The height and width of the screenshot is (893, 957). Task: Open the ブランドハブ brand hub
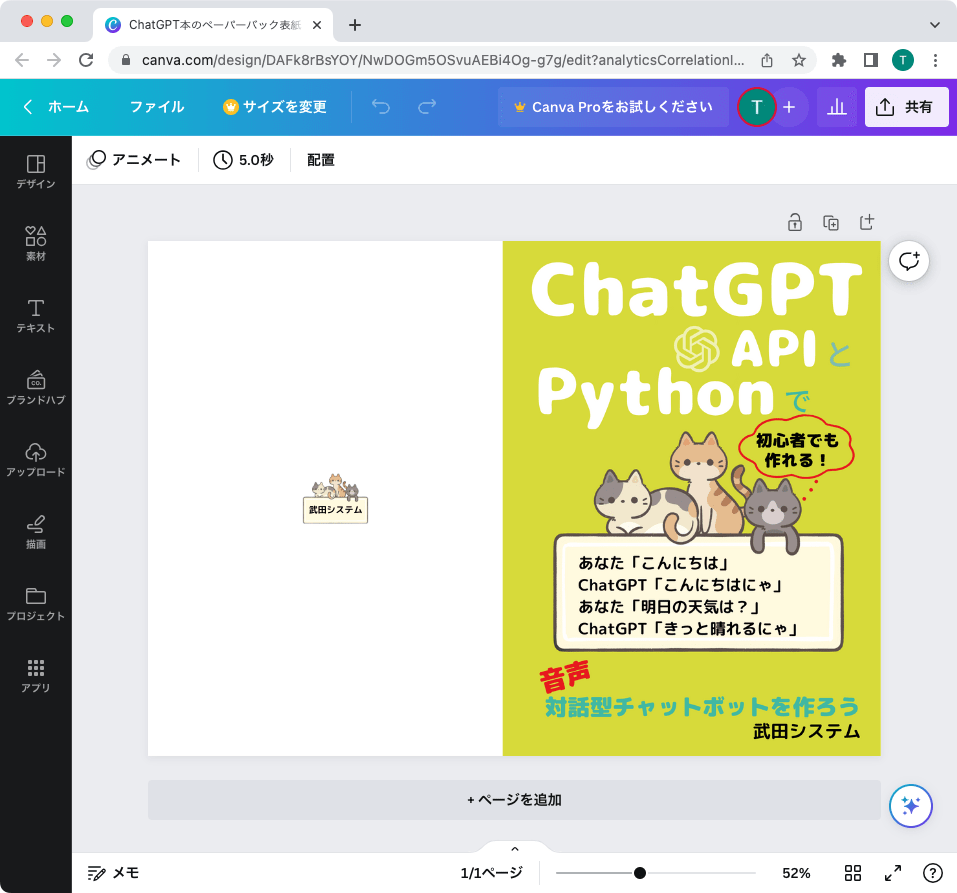[35, 388]
